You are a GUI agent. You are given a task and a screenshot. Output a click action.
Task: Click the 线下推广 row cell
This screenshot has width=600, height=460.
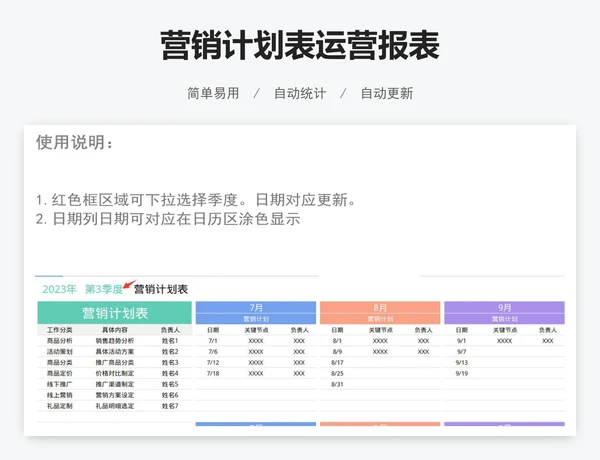tap(60, 384)
